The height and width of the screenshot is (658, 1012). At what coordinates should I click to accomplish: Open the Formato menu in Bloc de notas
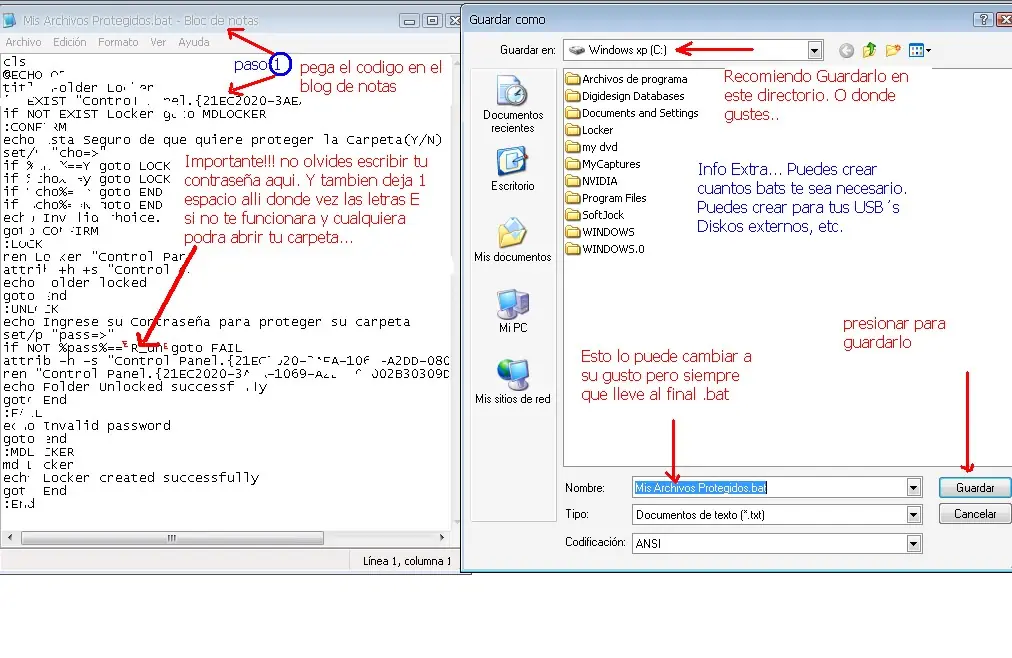click(x=118, y=42)
